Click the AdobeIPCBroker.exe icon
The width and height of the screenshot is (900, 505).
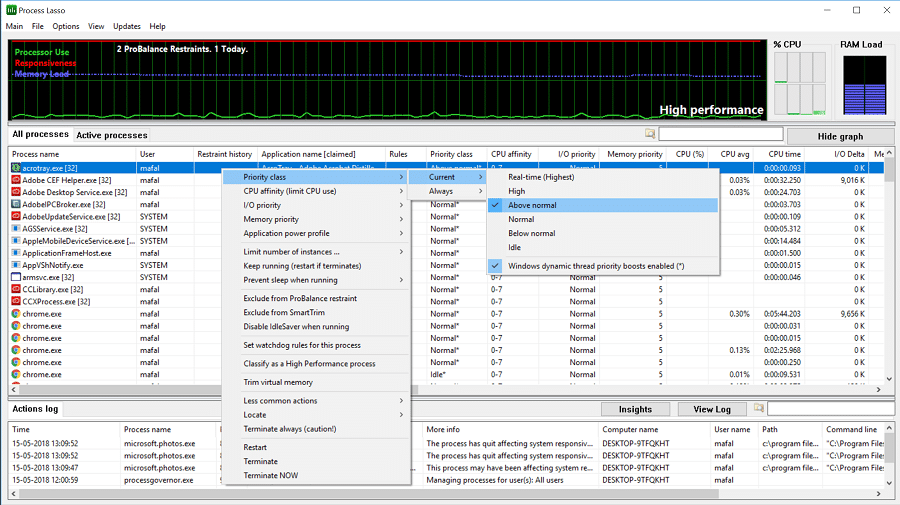16,204
